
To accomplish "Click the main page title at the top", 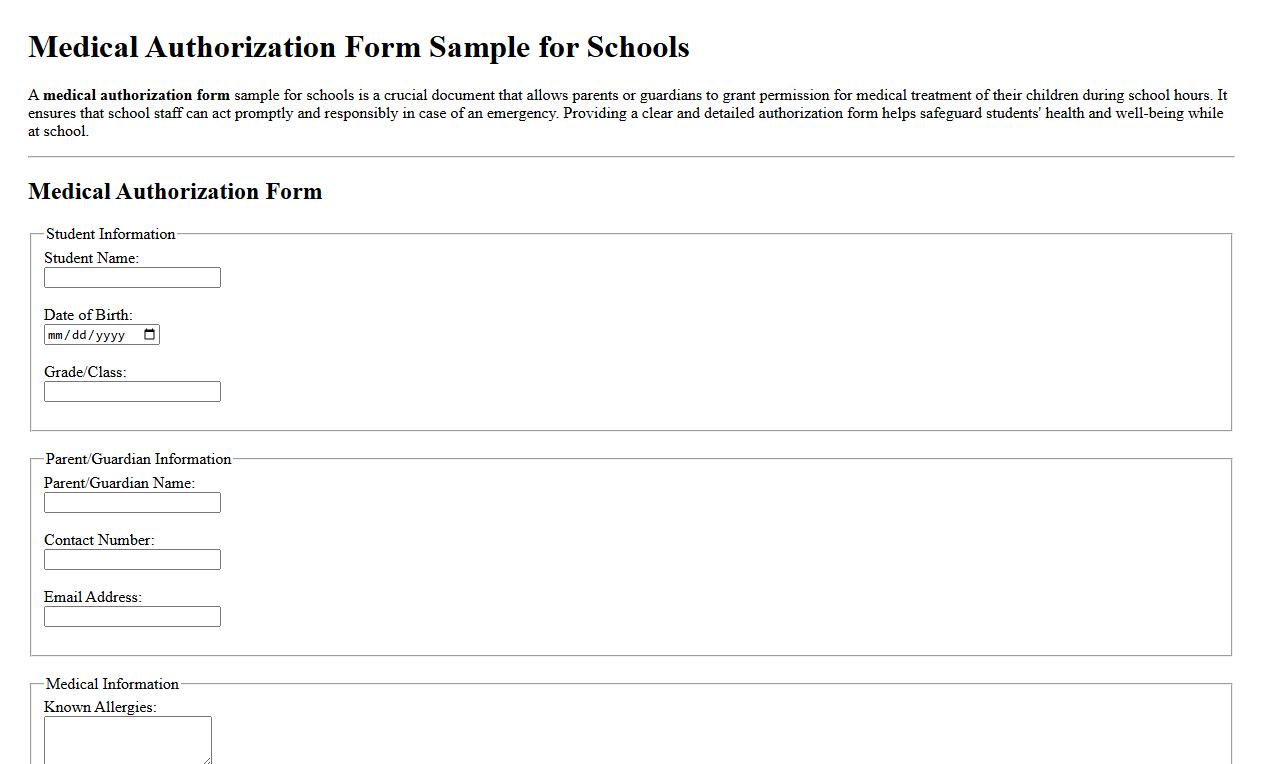I will tap(359, 46).
